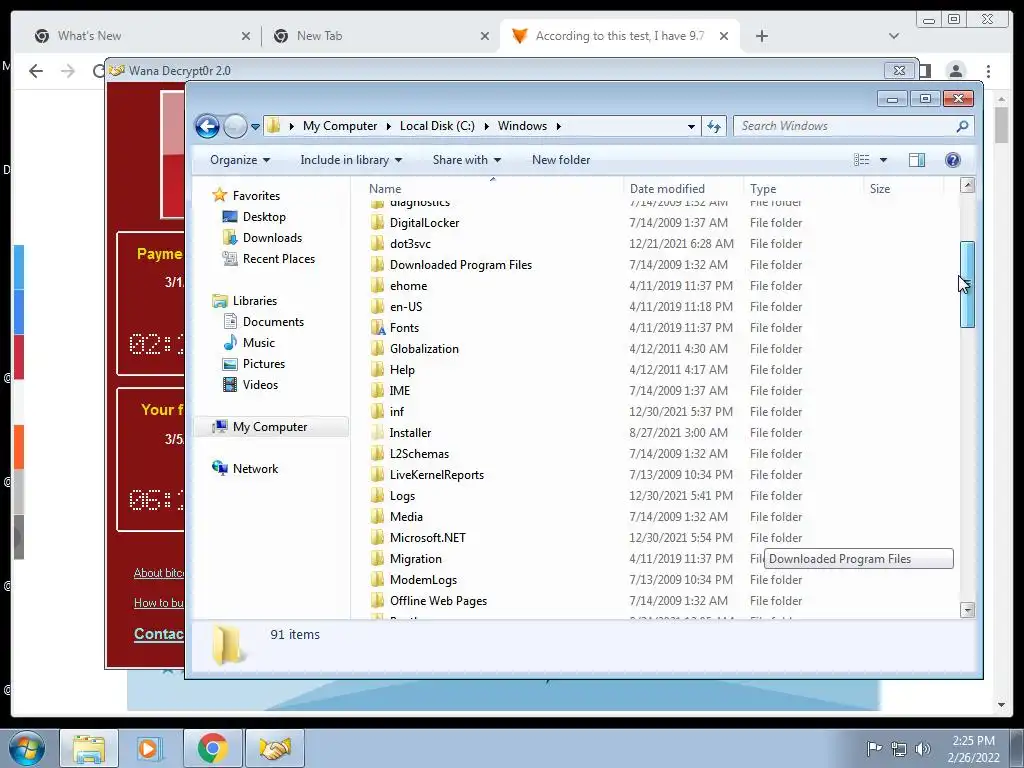1024x768 pixels.
Task: Open the address bar history dropdown
Action: 691,127
